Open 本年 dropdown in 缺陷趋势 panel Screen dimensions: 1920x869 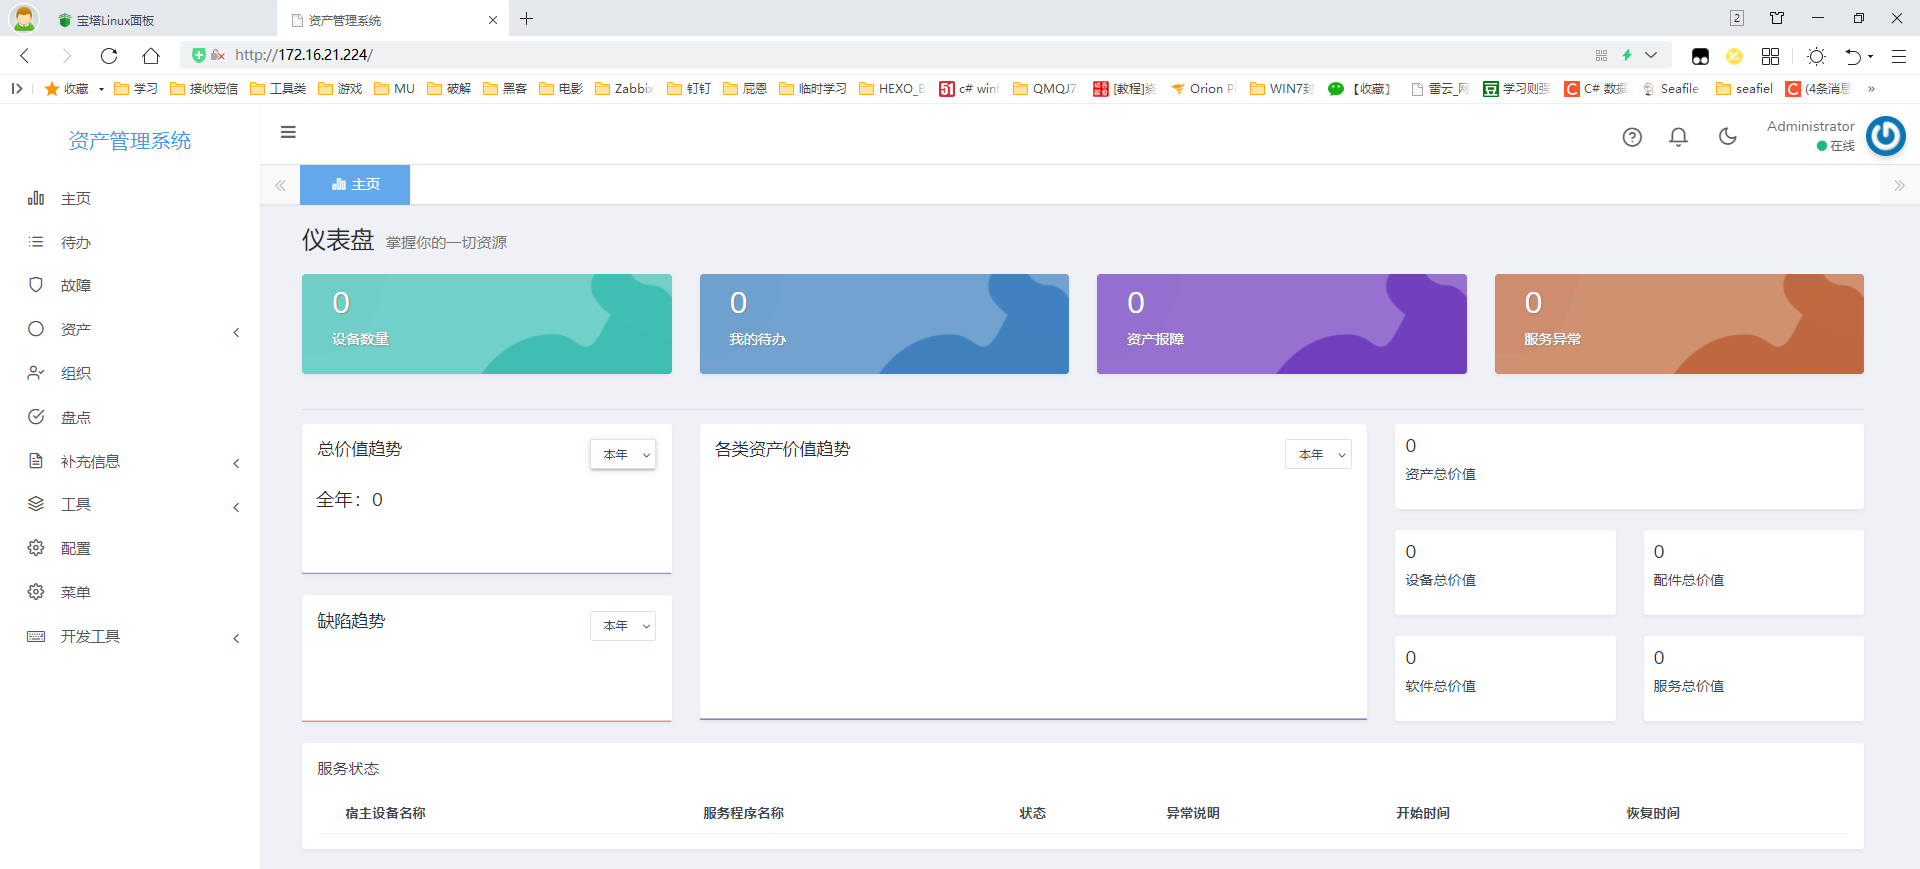(x=623, y=625)
